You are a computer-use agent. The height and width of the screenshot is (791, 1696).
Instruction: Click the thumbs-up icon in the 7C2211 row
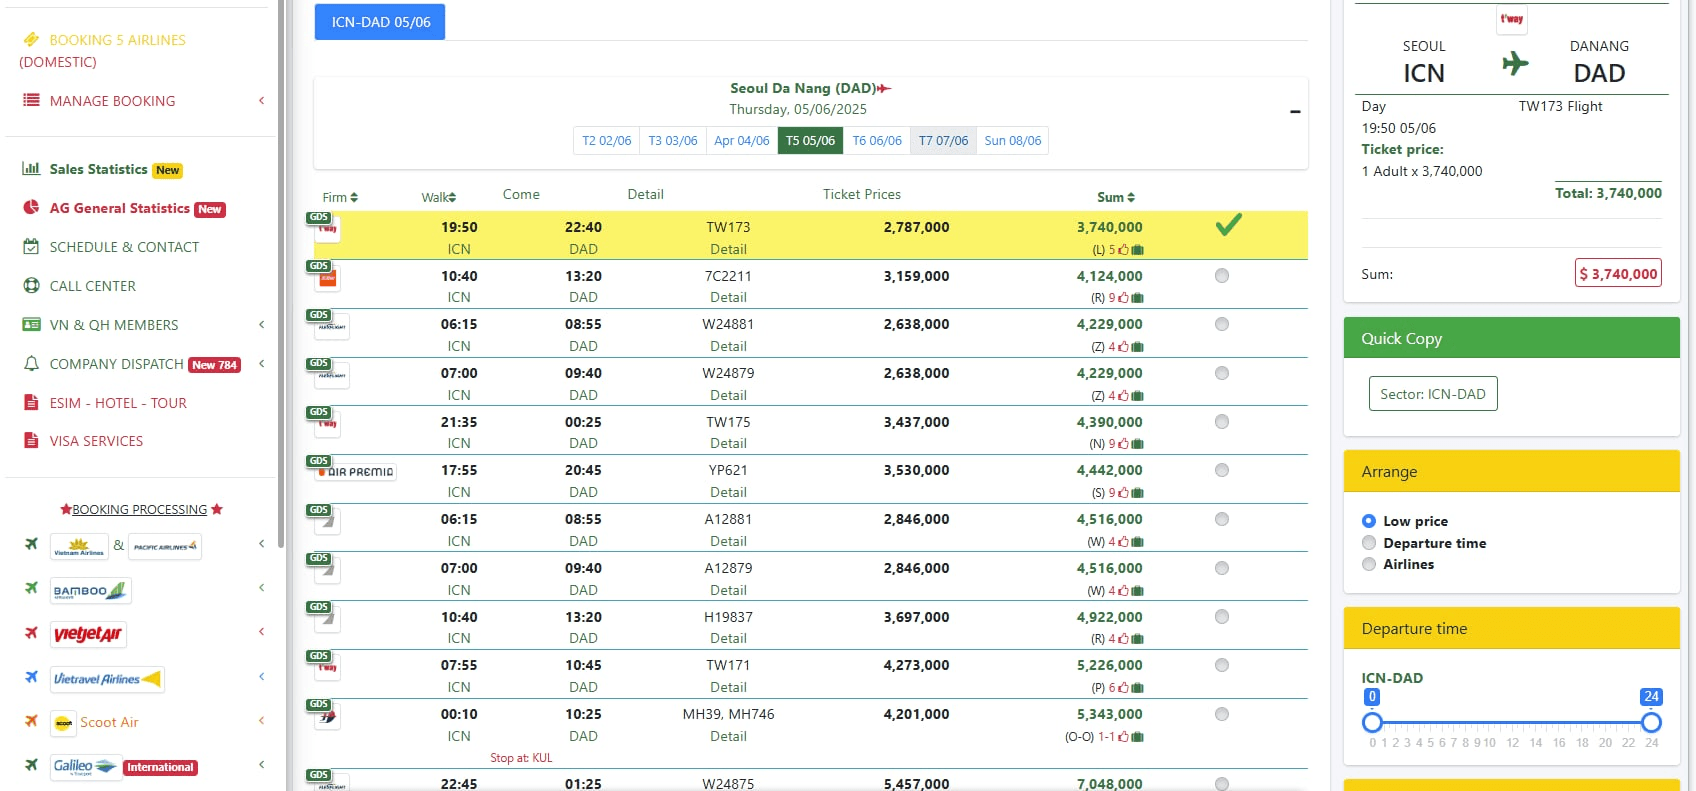1123,298
